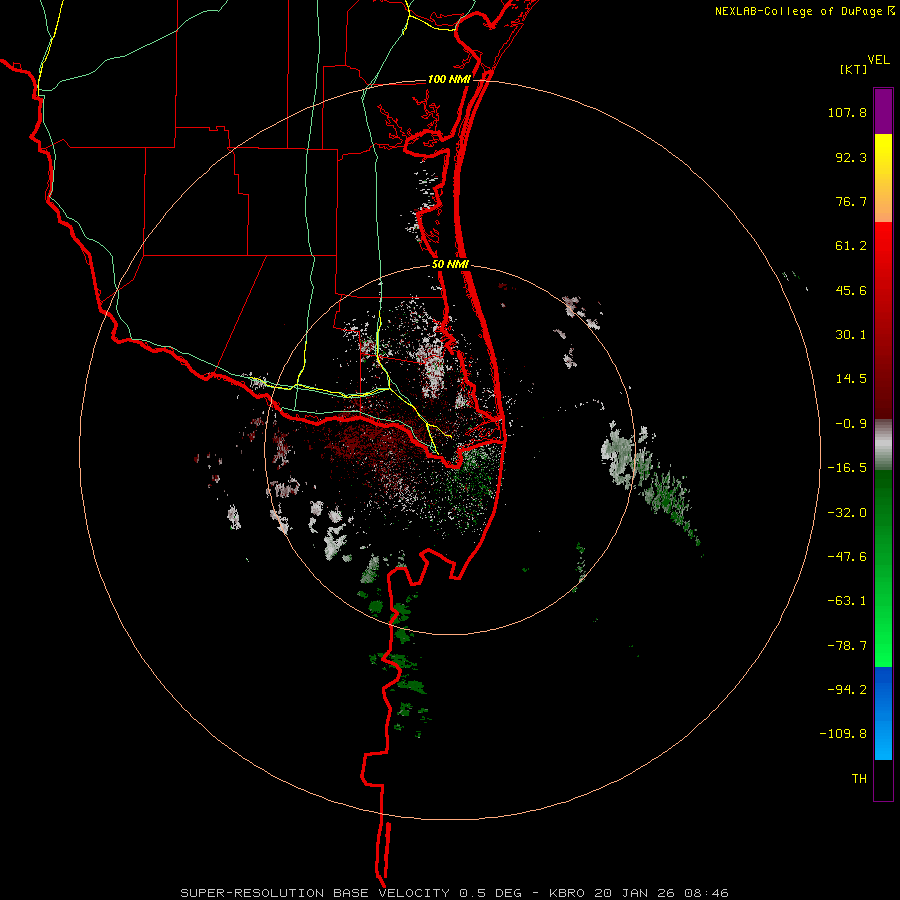900x900 pixels.
Task: Click the purple segment of the color bar
Action: [883, 111]
